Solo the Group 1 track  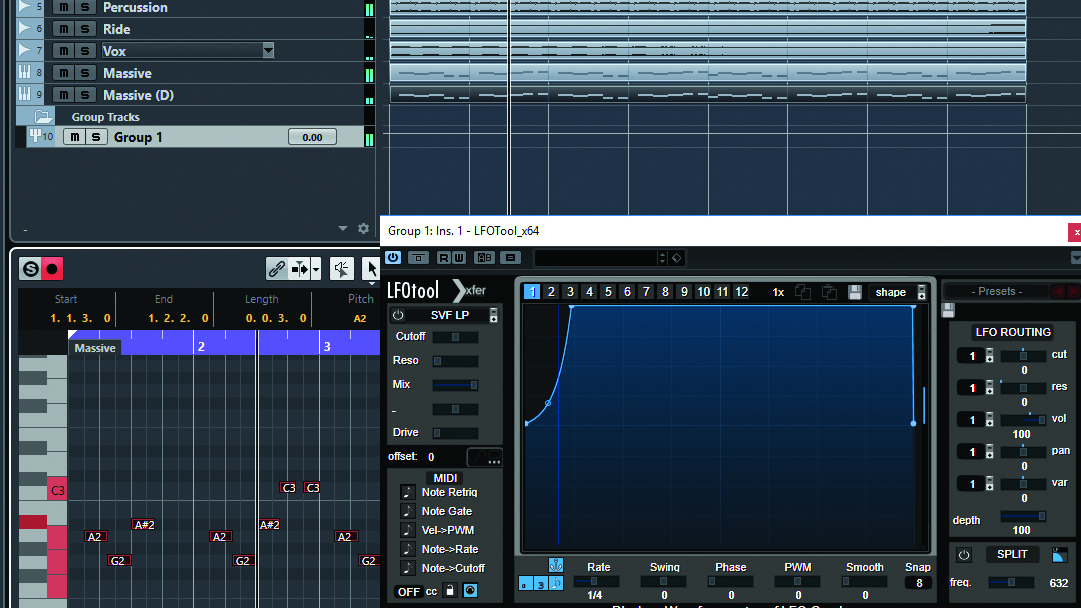click(96, 137)
